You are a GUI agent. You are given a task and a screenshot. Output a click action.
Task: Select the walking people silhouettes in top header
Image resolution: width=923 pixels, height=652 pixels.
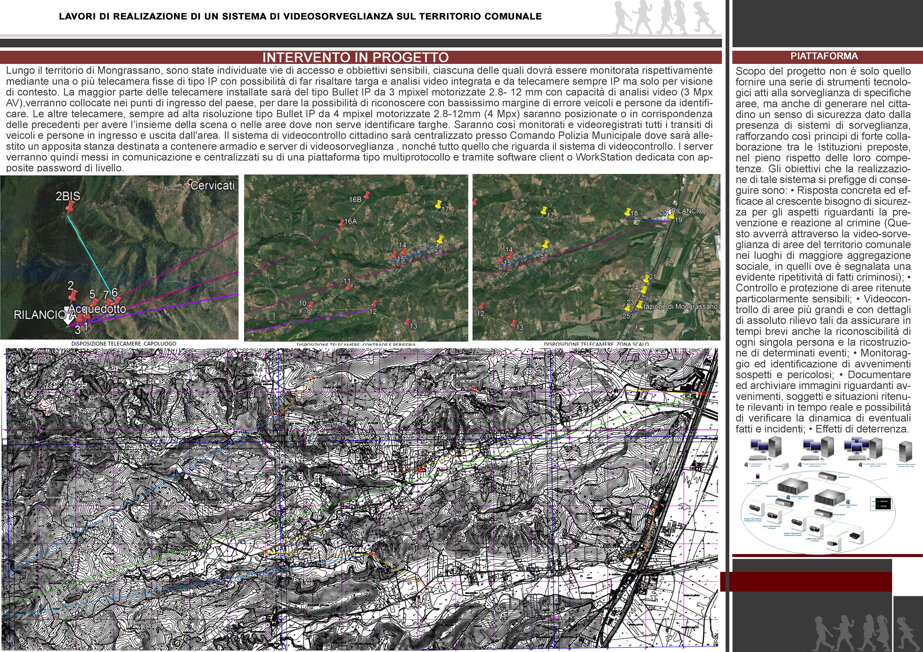tap(664, 17)
